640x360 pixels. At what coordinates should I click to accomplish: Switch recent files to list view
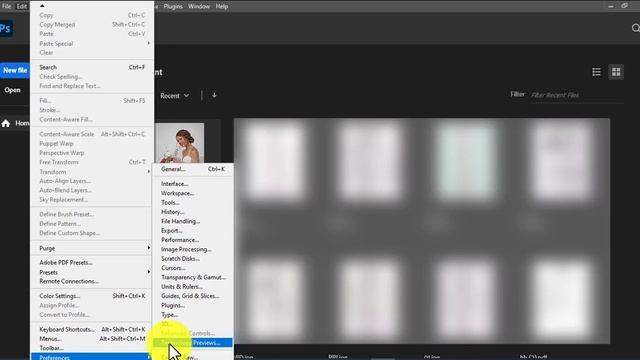coord(596,72)
